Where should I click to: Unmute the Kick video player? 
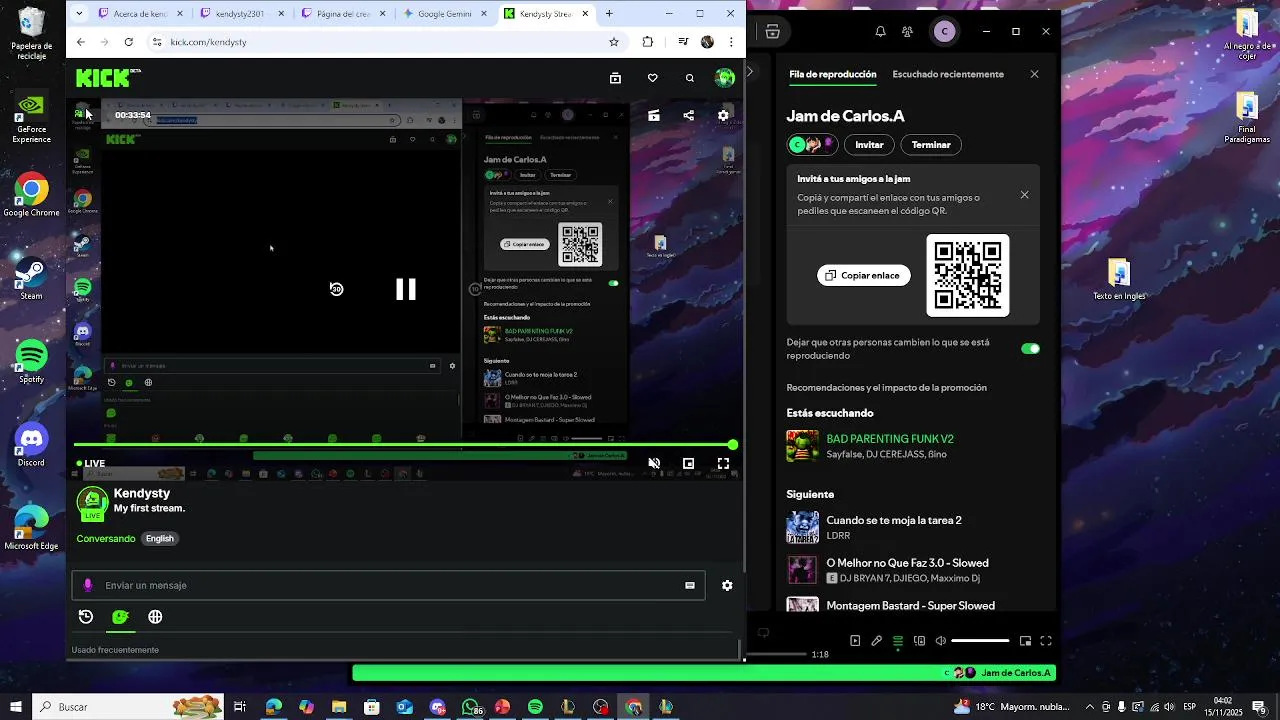click(x=654, y=463)
